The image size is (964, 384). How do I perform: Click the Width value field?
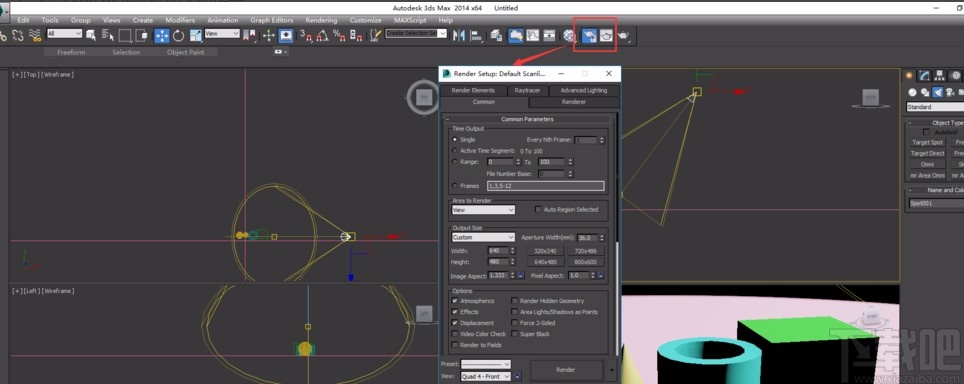pyautogui.click(x=497, y=251)
